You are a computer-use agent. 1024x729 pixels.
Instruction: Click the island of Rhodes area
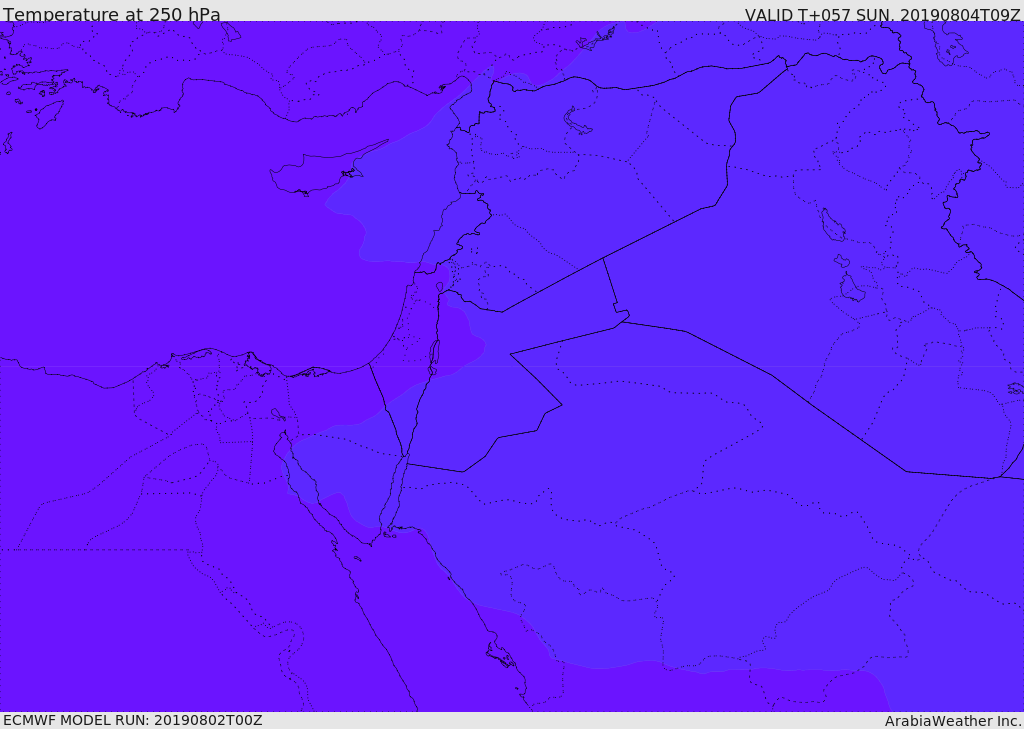point(49,114)
